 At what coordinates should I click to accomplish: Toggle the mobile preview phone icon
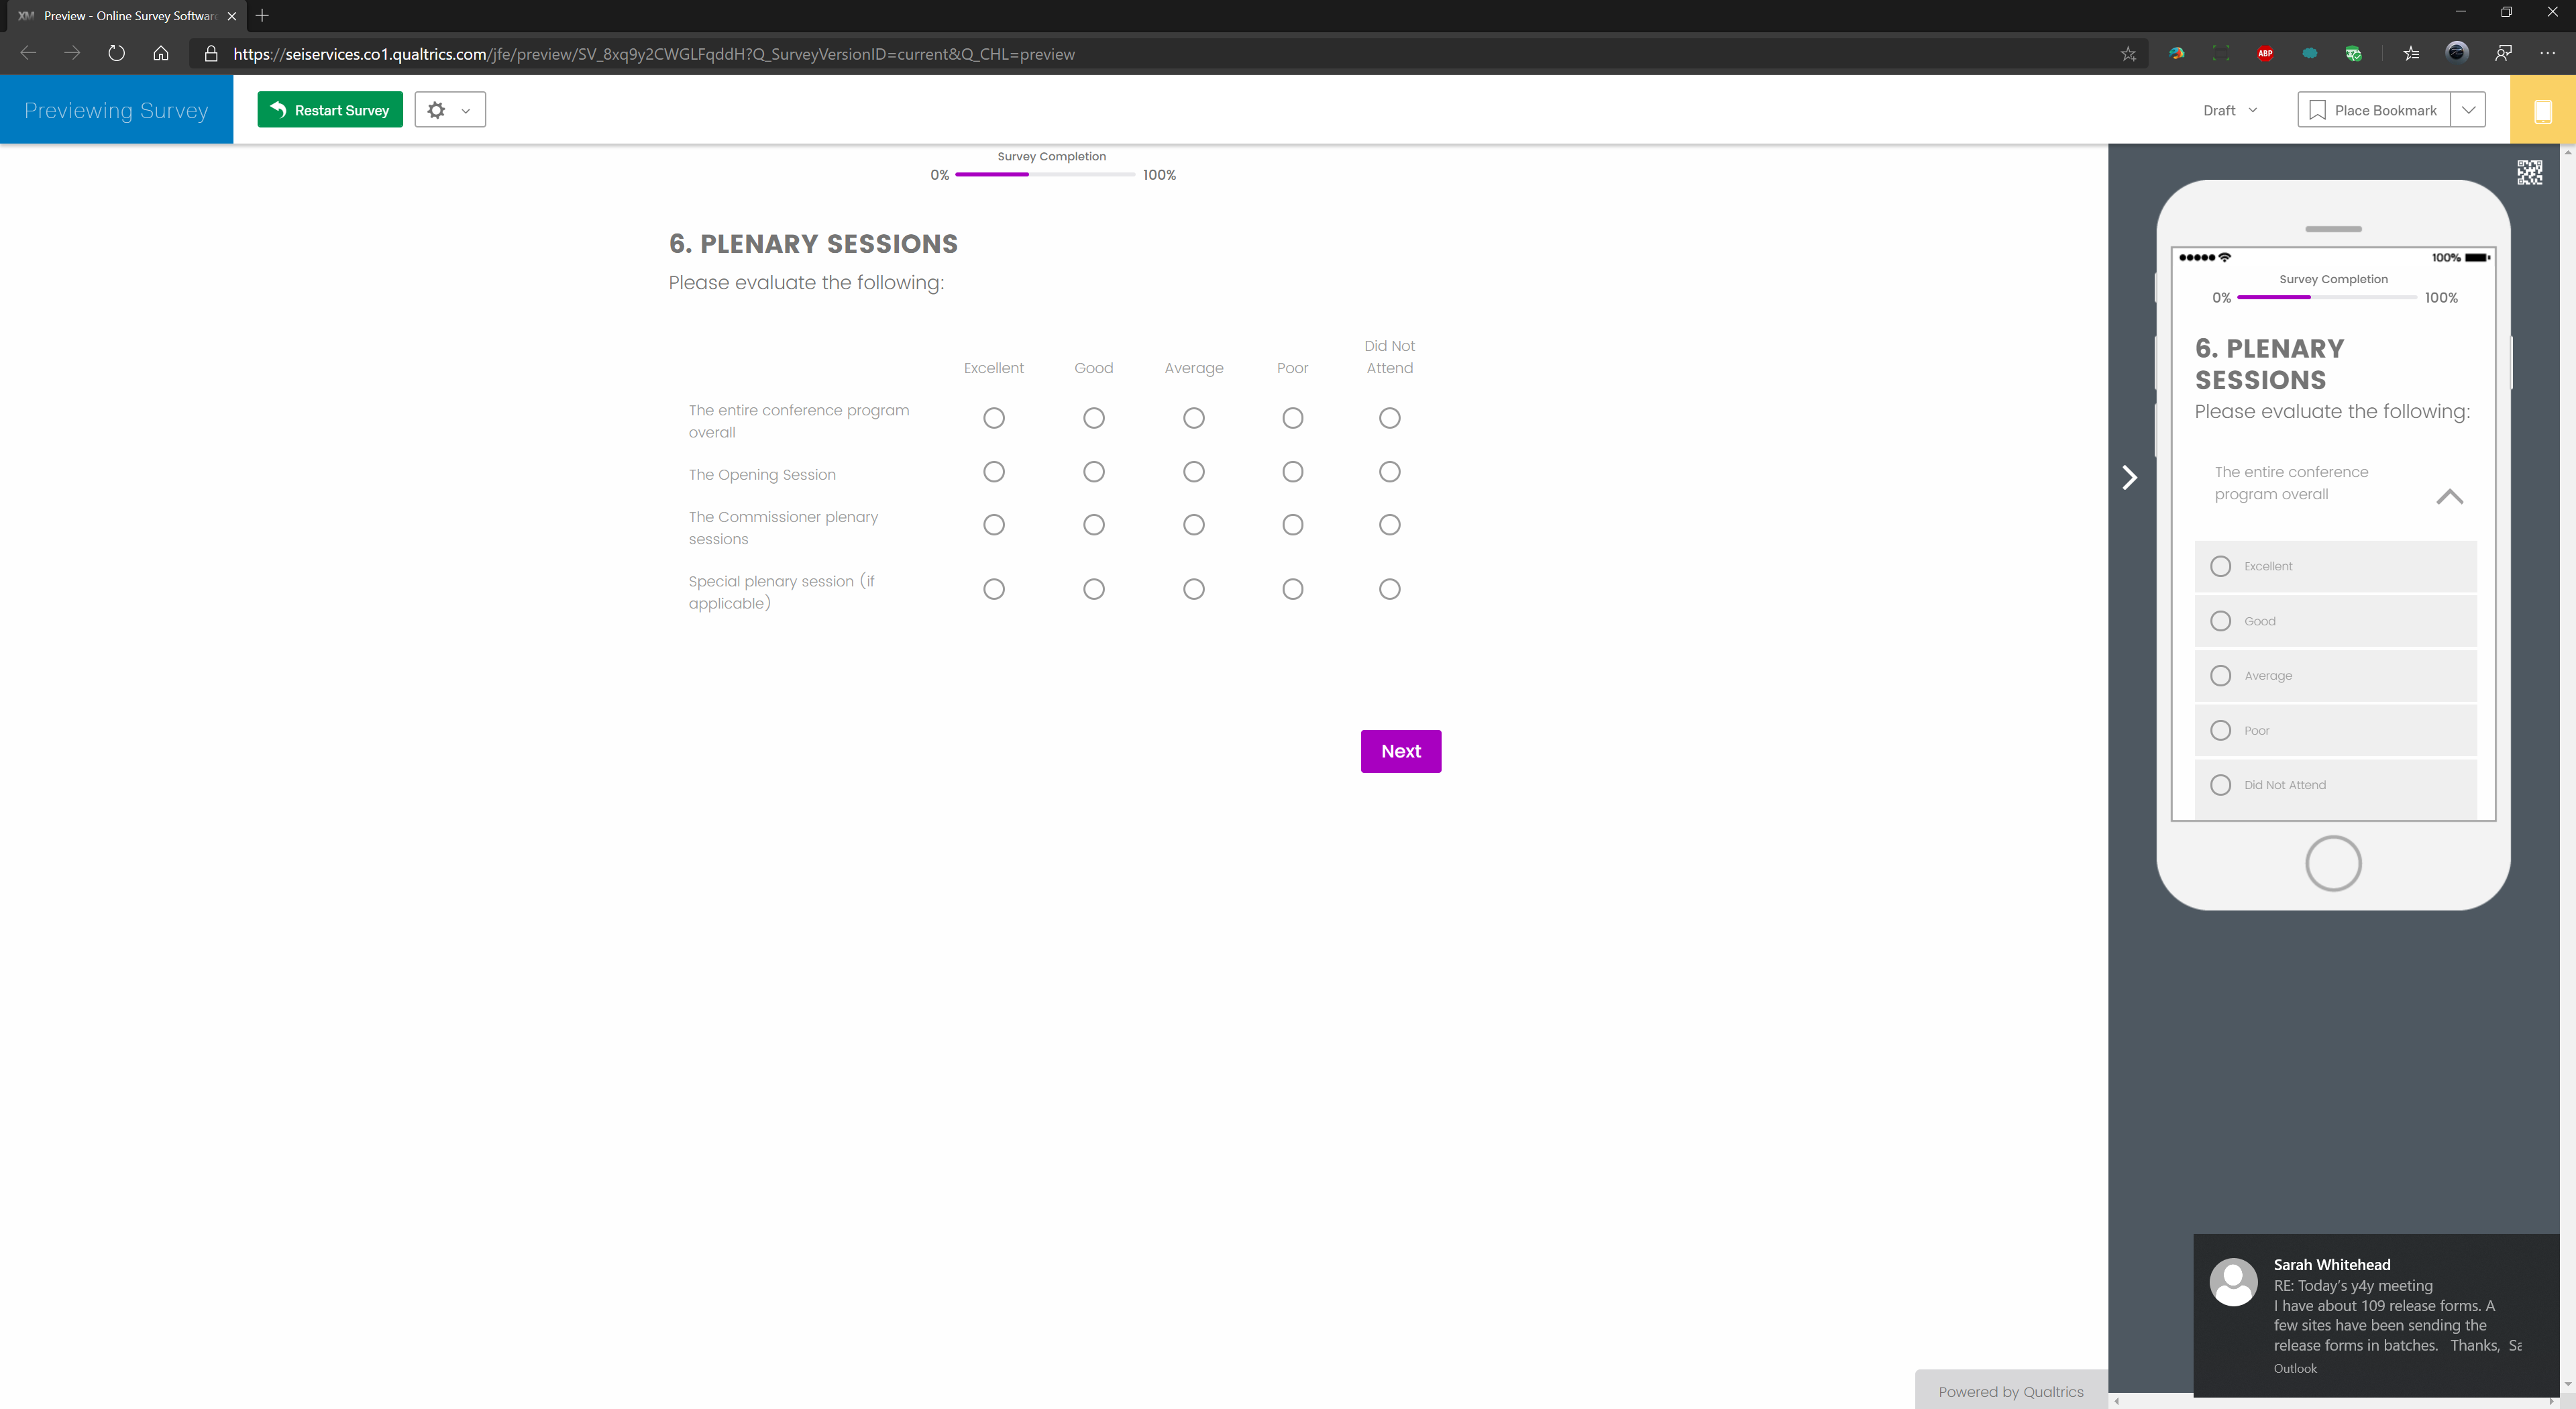[2542, 110]
